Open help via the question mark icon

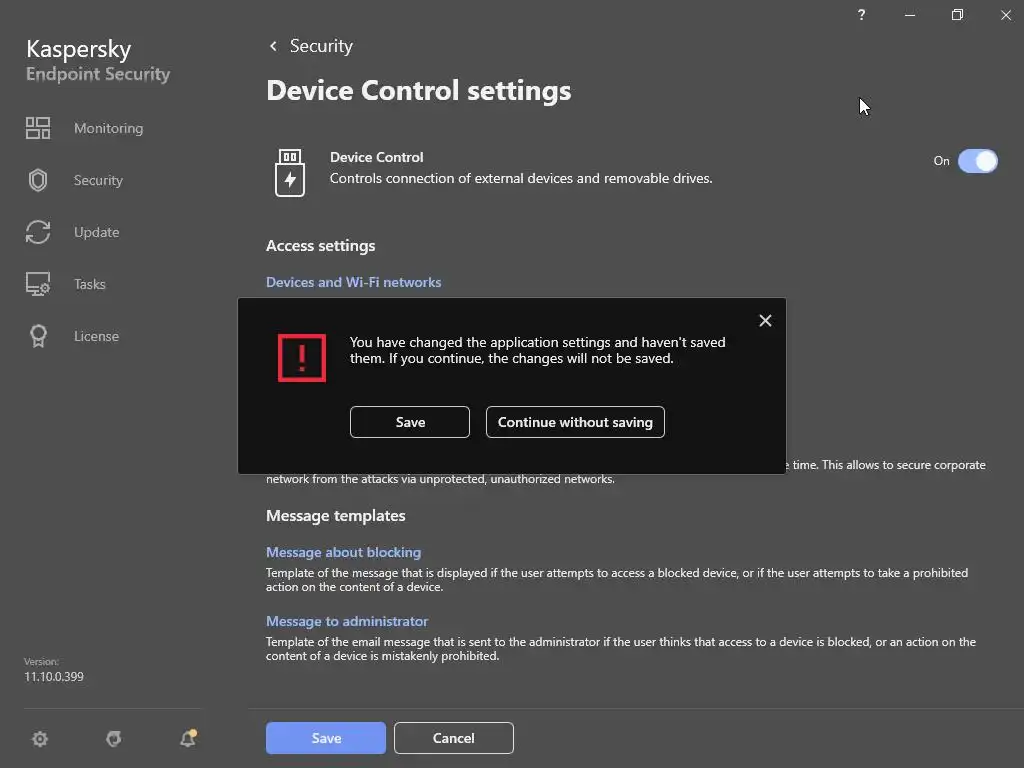tap(861, 14)
